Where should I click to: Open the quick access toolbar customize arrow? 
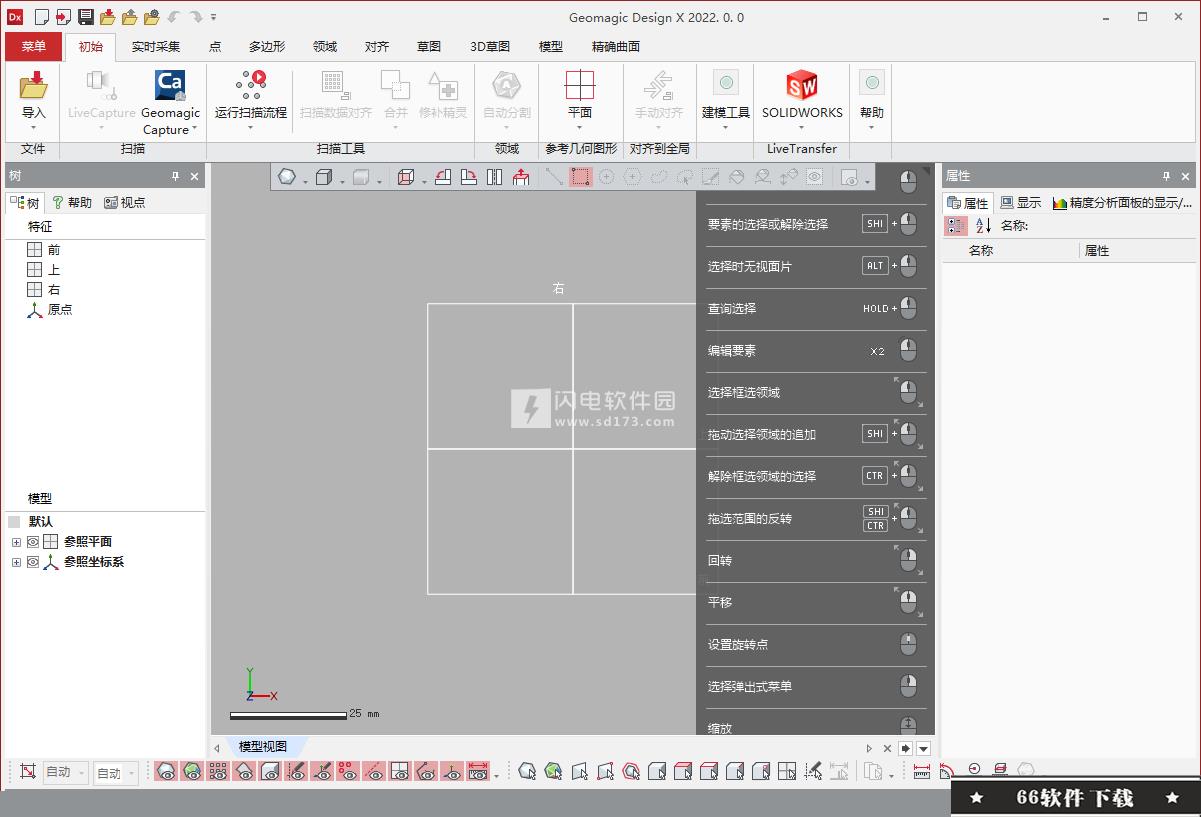[214, 17]
